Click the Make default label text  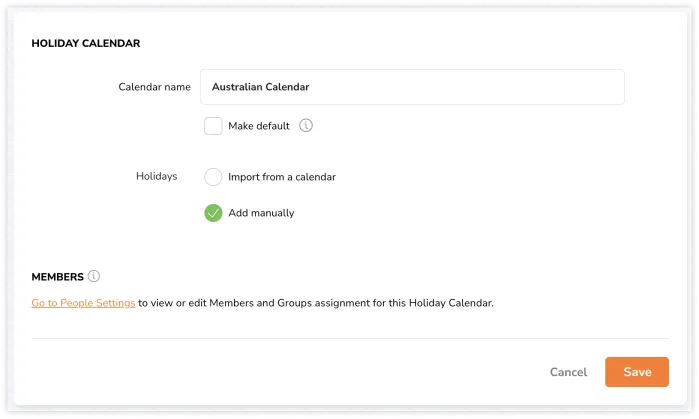pyautogui.click(x=258, y=126)
